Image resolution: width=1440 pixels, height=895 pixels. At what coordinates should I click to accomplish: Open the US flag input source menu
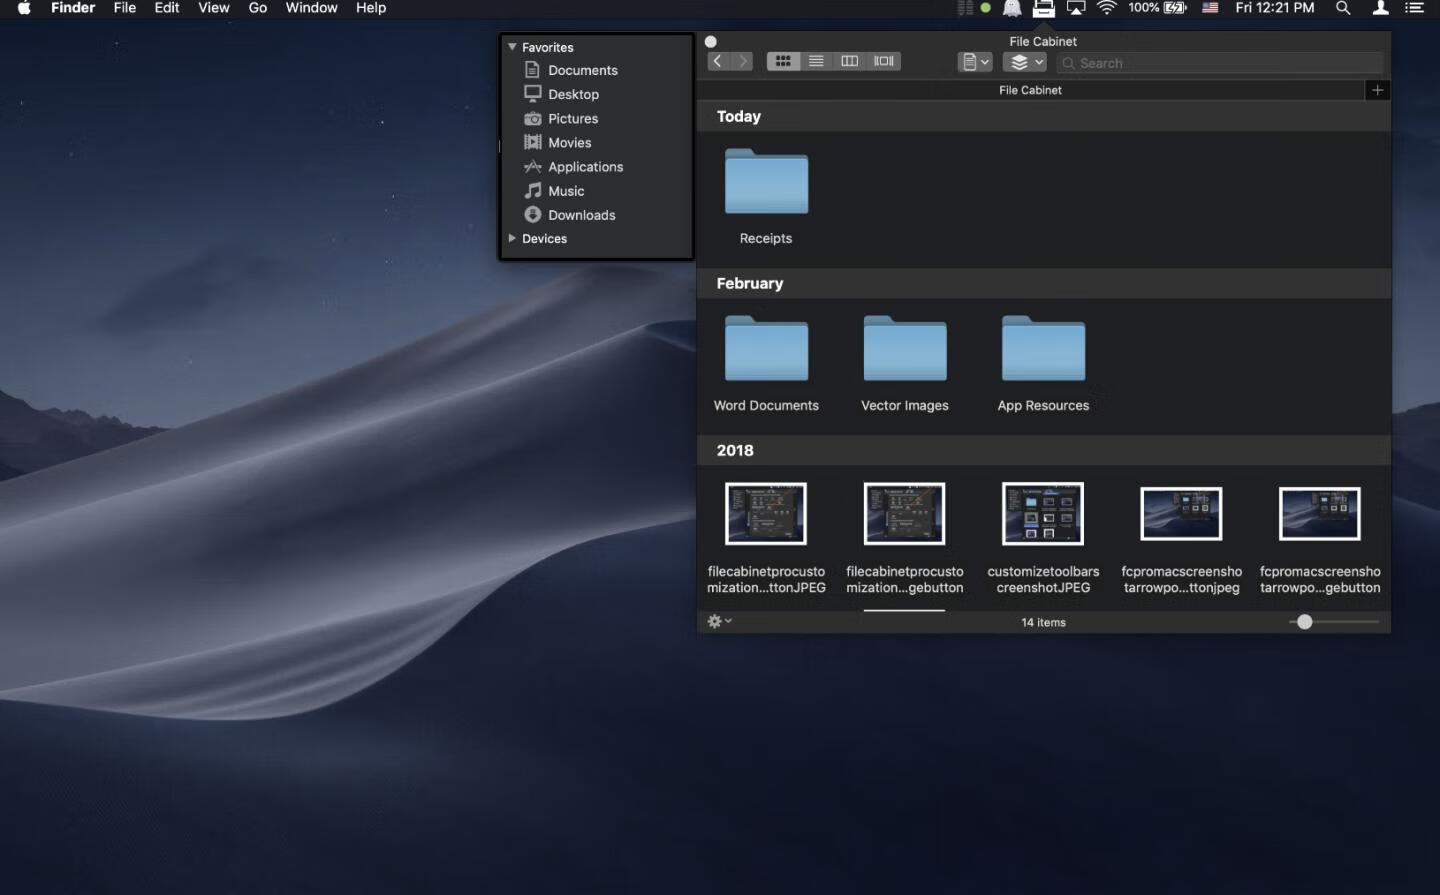coord(1210,8)
